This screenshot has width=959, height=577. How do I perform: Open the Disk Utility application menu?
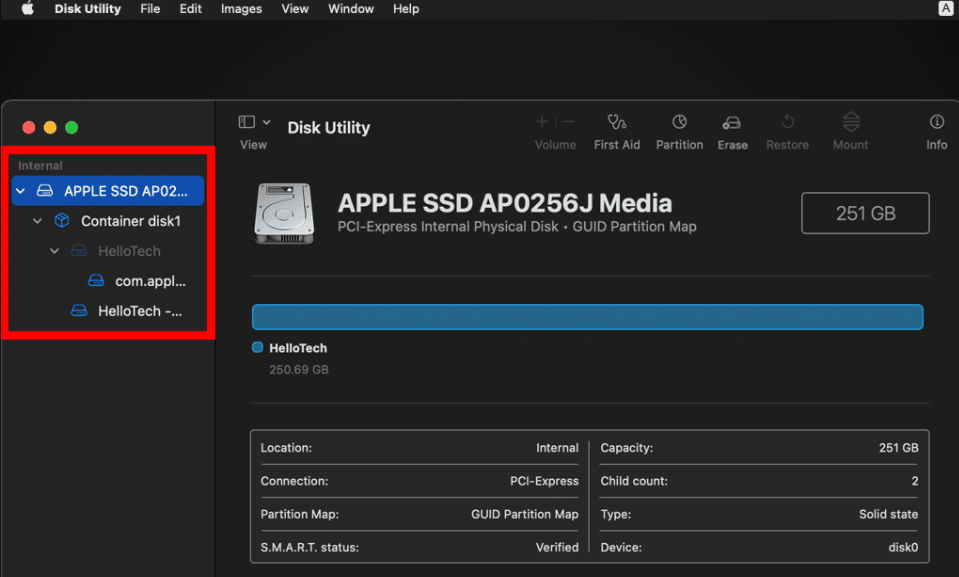click(87, 9)
